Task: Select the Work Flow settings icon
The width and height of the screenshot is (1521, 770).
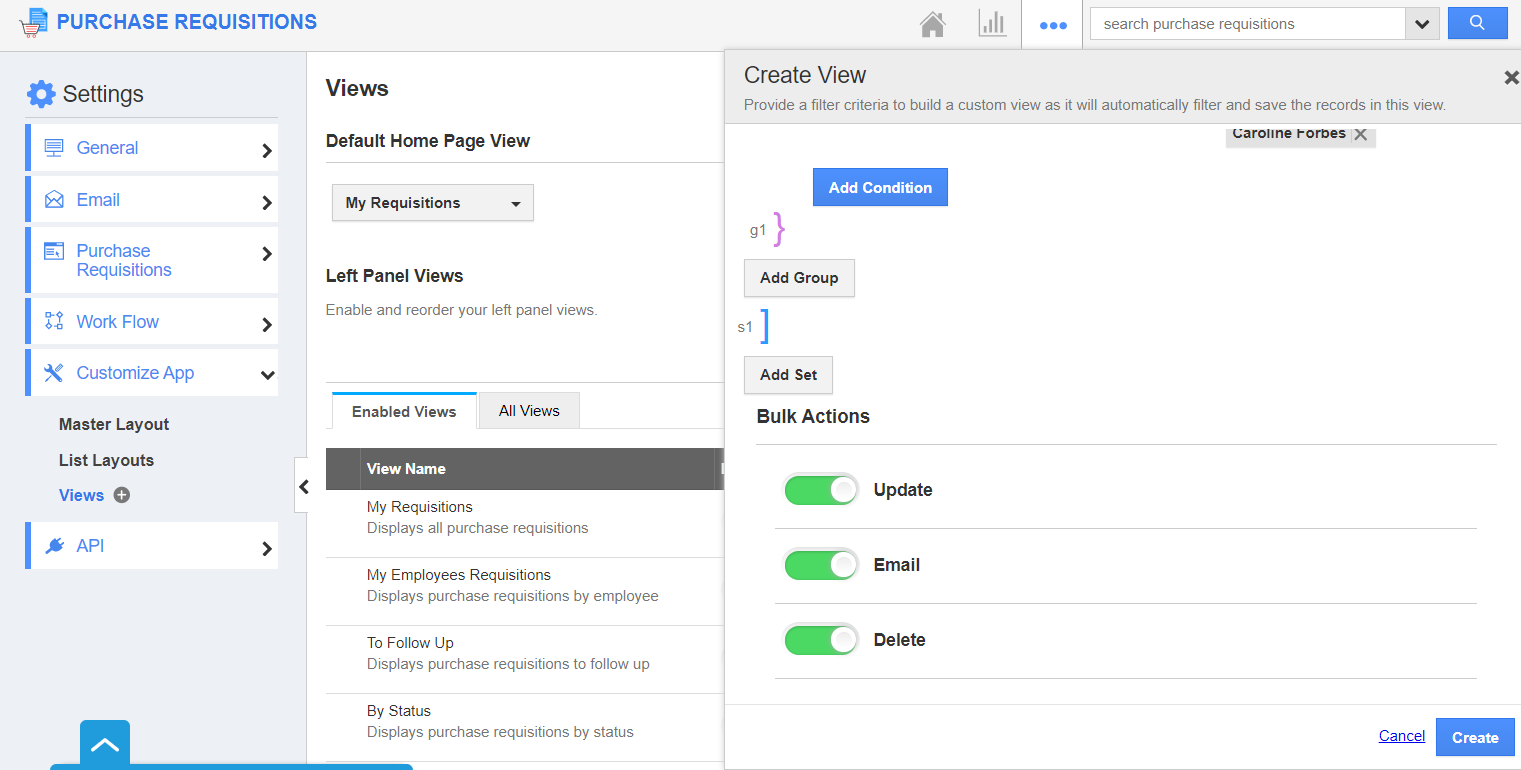Action: click(x=52, y=321)
